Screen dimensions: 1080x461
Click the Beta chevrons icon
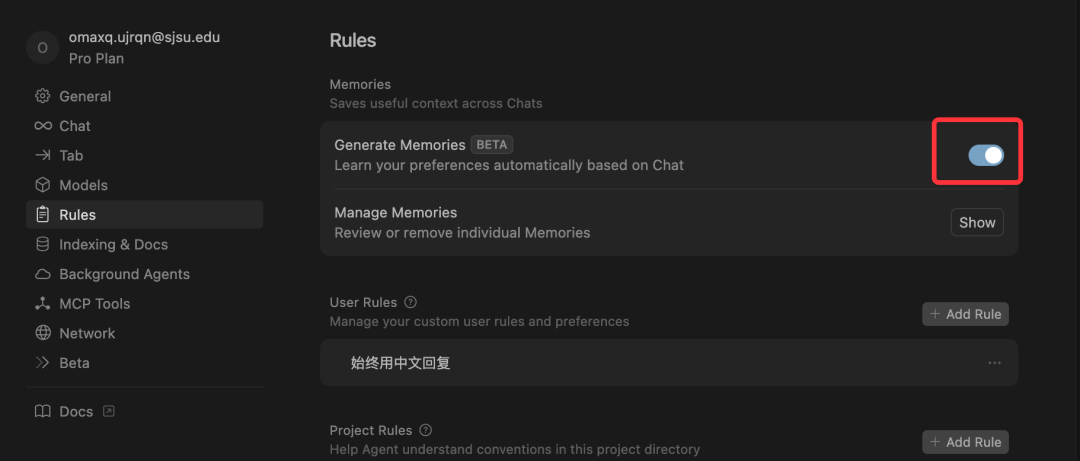coord(43,363)
